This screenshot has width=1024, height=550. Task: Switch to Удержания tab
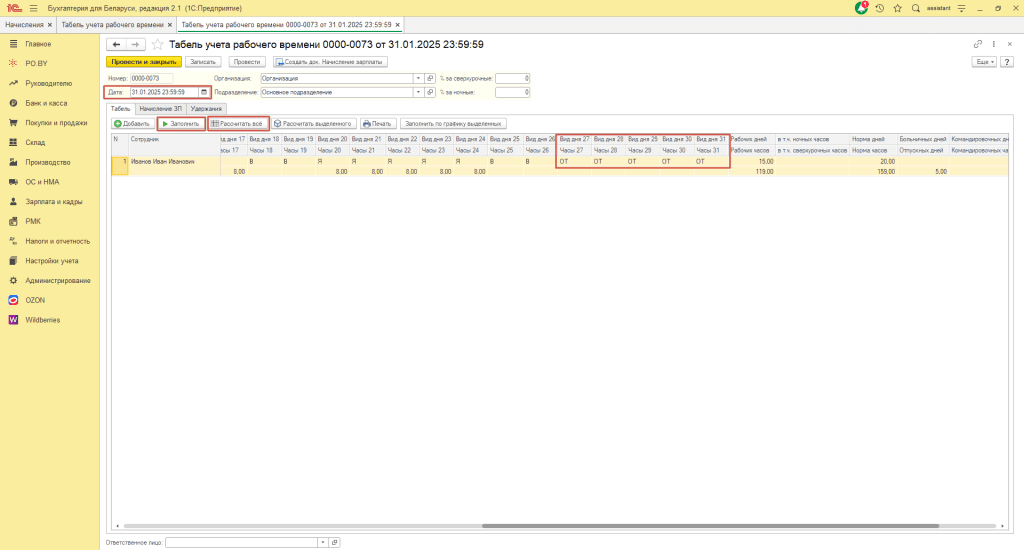pos(206,109)
